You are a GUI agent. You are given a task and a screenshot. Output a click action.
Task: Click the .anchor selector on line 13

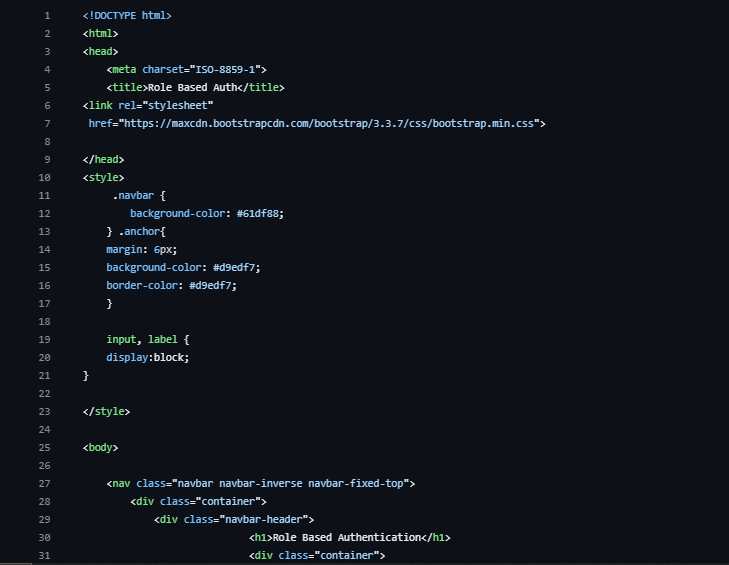point(139,232)
